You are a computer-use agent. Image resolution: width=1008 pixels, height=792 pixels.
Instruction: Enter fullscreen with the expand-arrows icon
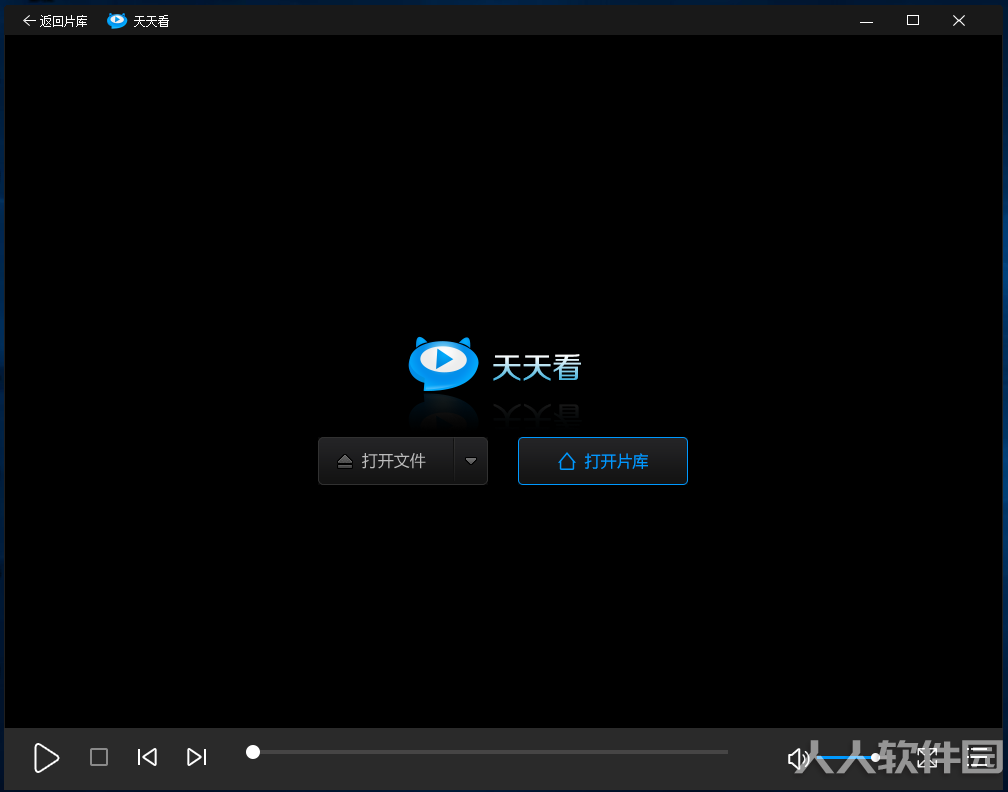[x=927, y=757]
